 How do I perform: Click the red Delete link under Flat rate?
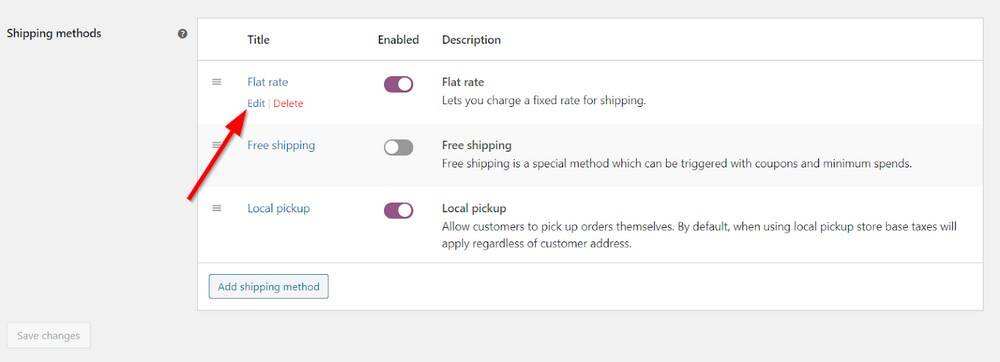point(288,103)
